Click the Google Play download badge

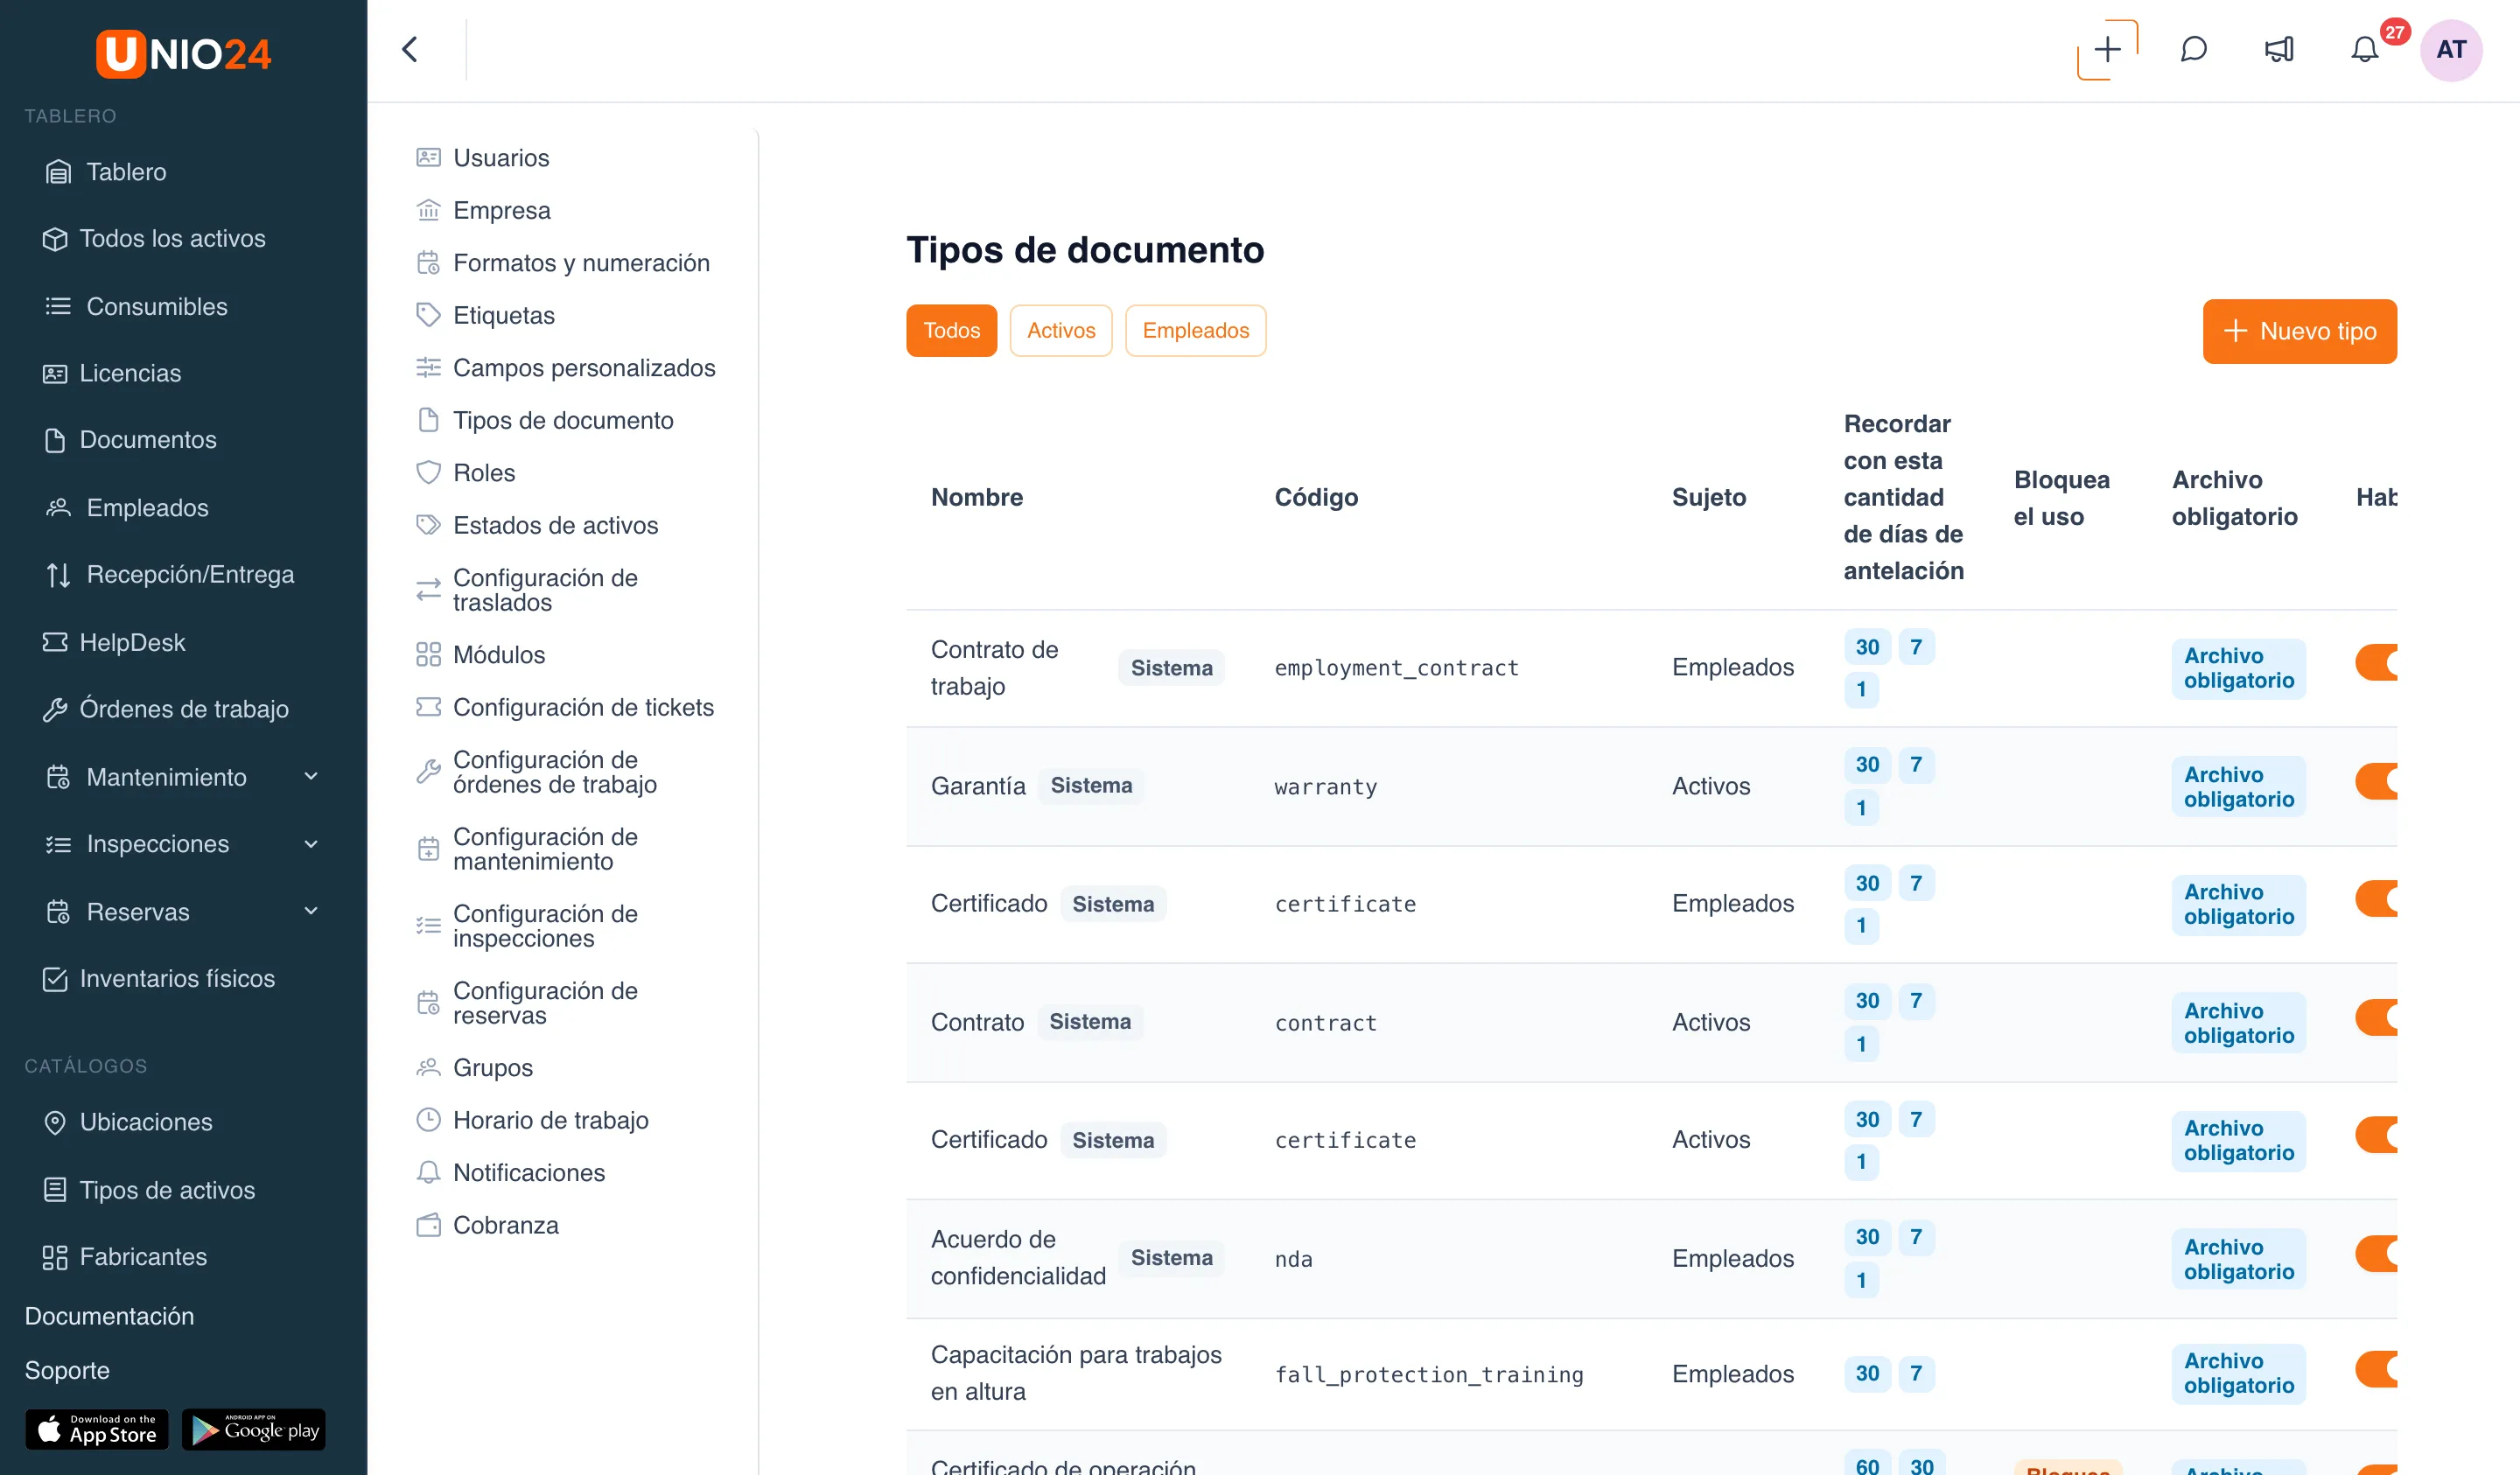click(254, 1430)
